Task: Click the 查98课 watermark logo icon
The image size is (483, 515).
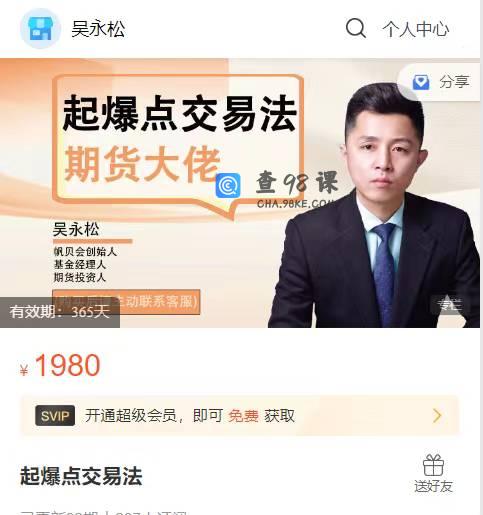Action: pos(228,186)
